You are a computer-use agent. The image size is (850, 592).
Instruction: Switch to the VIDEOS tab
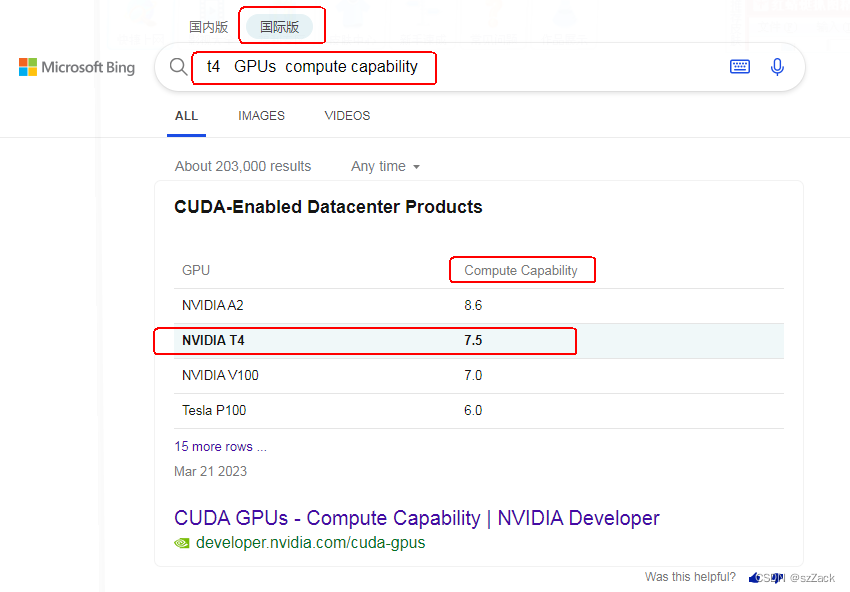point(347,115)
